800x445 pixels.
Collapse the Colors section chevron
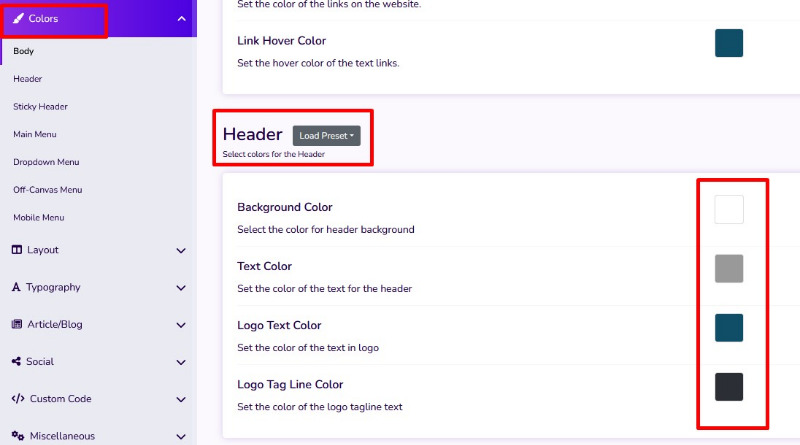[181, 19]
